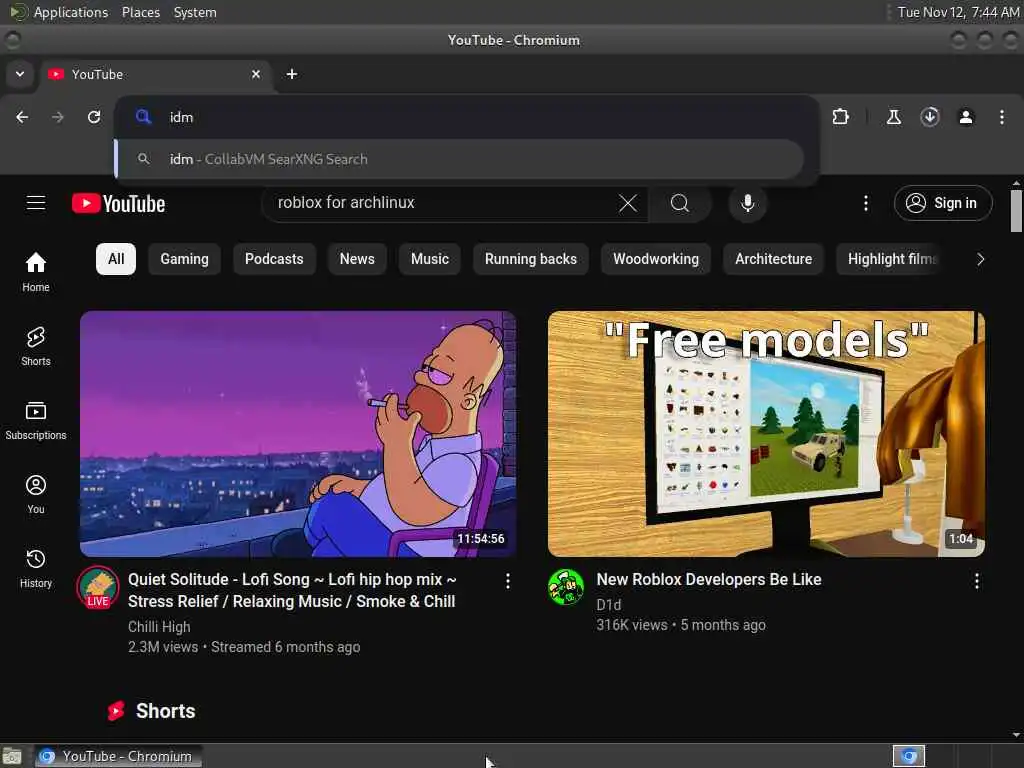Click the Shorts section heading
Image resolution: width=1024 pixels, height=768 pixels.
pyautogui.click(x=165, y=711)
